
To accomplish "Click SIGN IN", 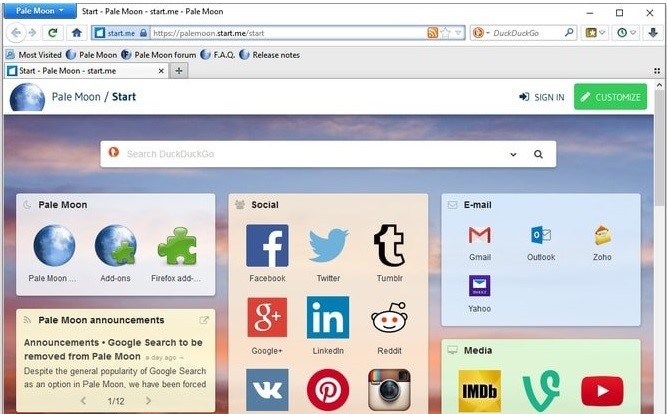I will tap(542, 97).
